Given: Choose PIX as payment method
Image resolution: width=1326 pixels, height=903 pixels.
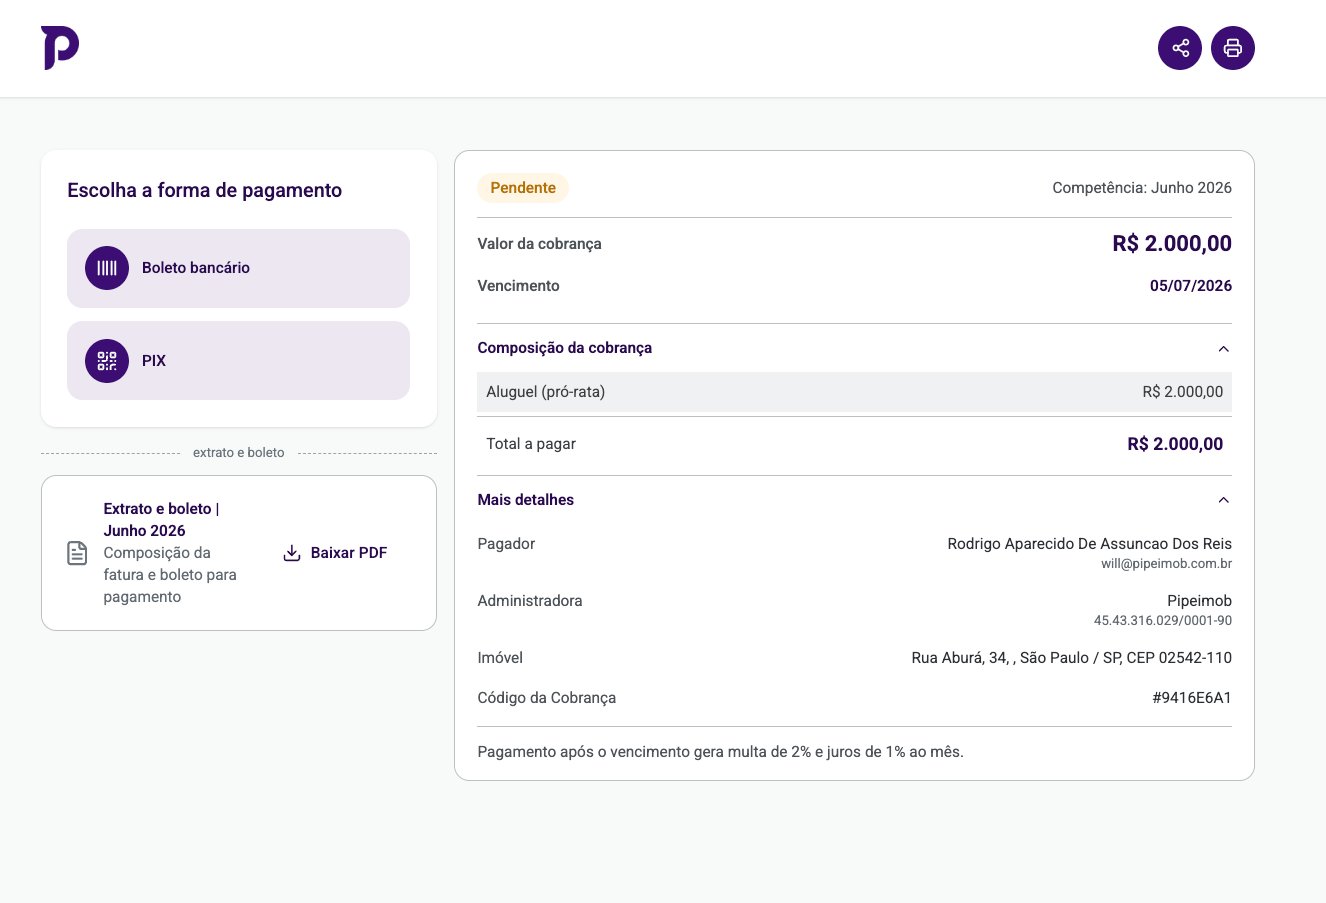Looking at the screenshot, I should (x=238, y=361).
